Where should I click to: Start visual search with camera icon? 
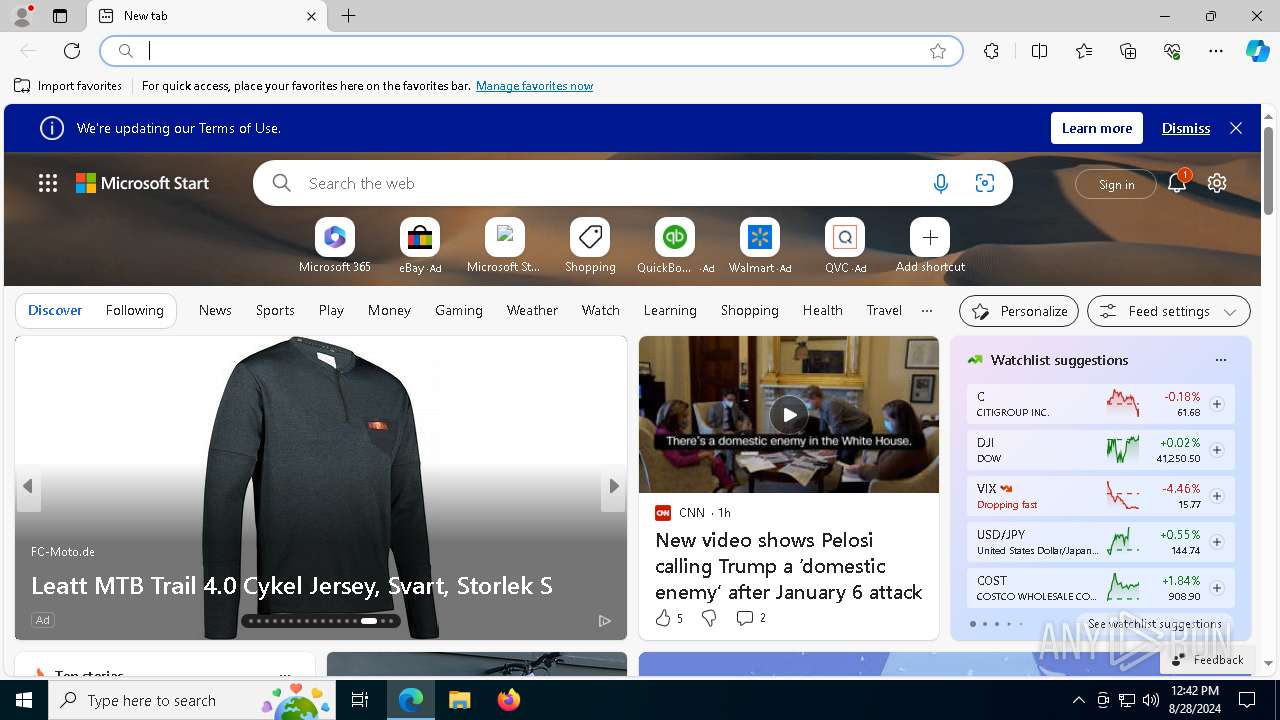[x=985, y=183]
